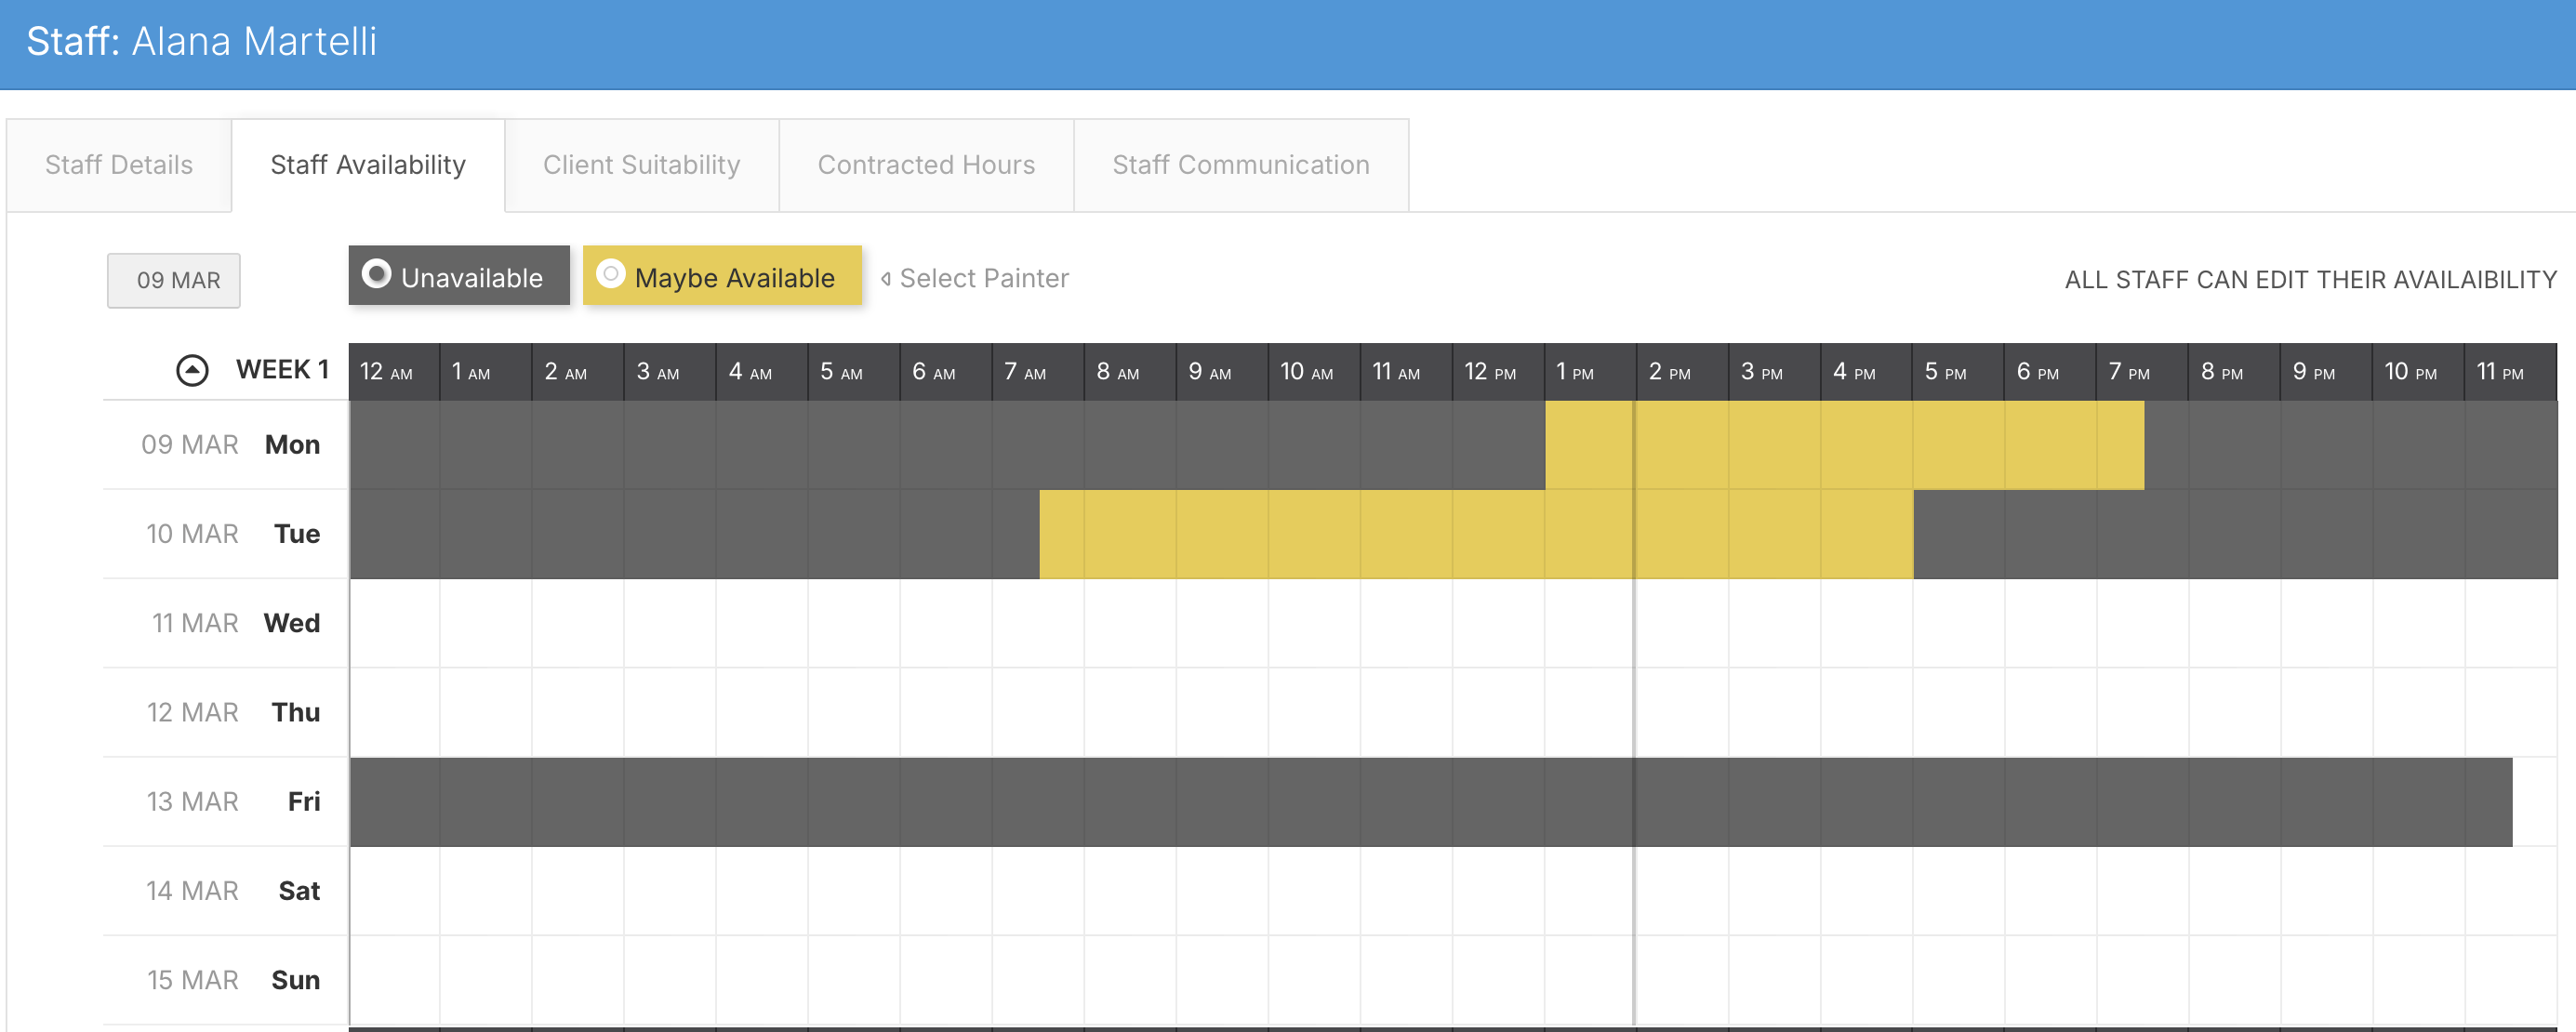2576x1032 pixels.
Task: Select the 15 MAR Sun row label
Action: (x=234, y=980)
